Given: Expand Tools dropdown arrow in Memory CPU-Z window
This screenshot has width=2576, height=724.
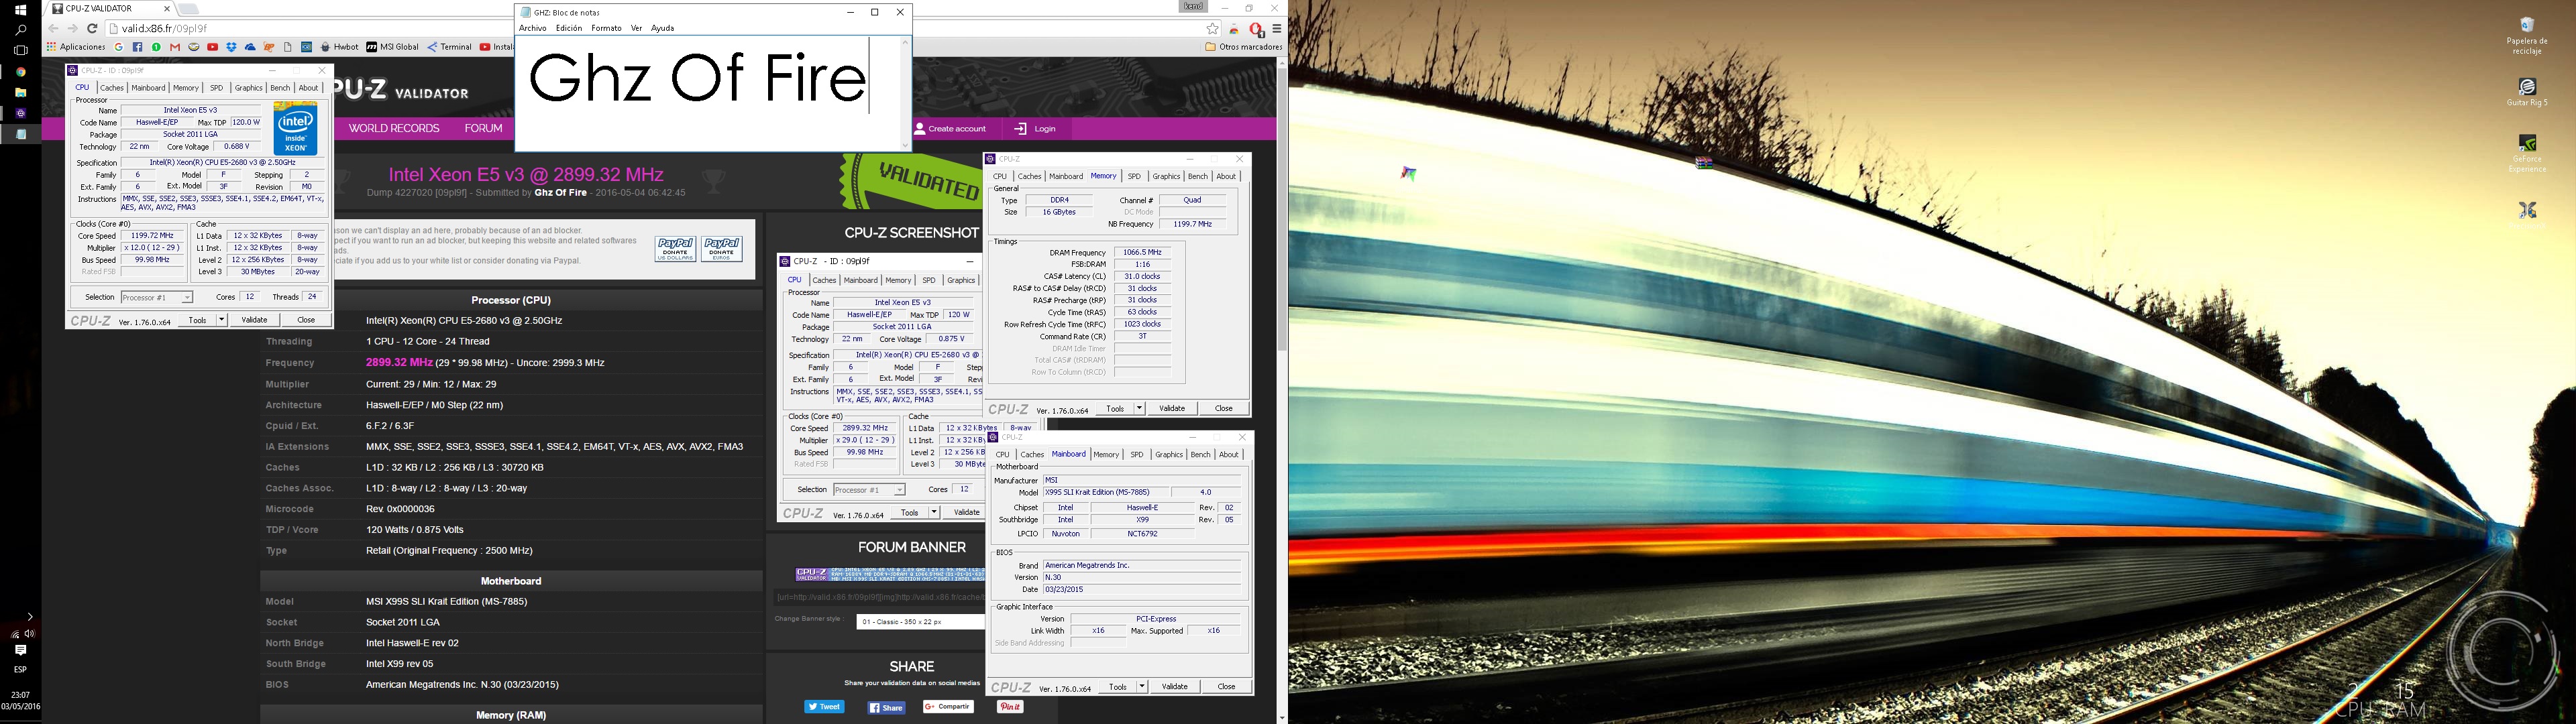Looking at the screenshot, I should click(x=1139, y=408).
